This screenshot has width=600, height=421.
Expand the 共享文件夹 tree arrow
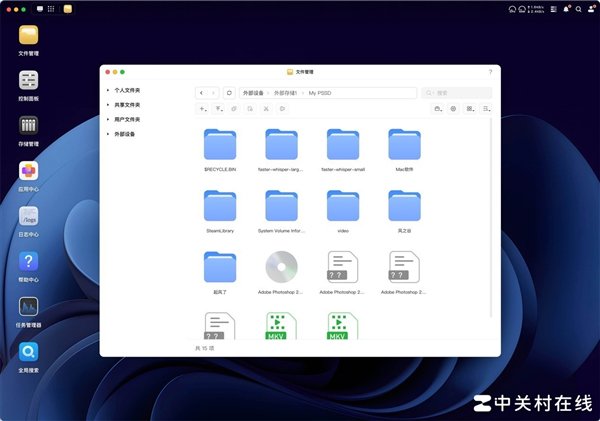pos(108,105)
